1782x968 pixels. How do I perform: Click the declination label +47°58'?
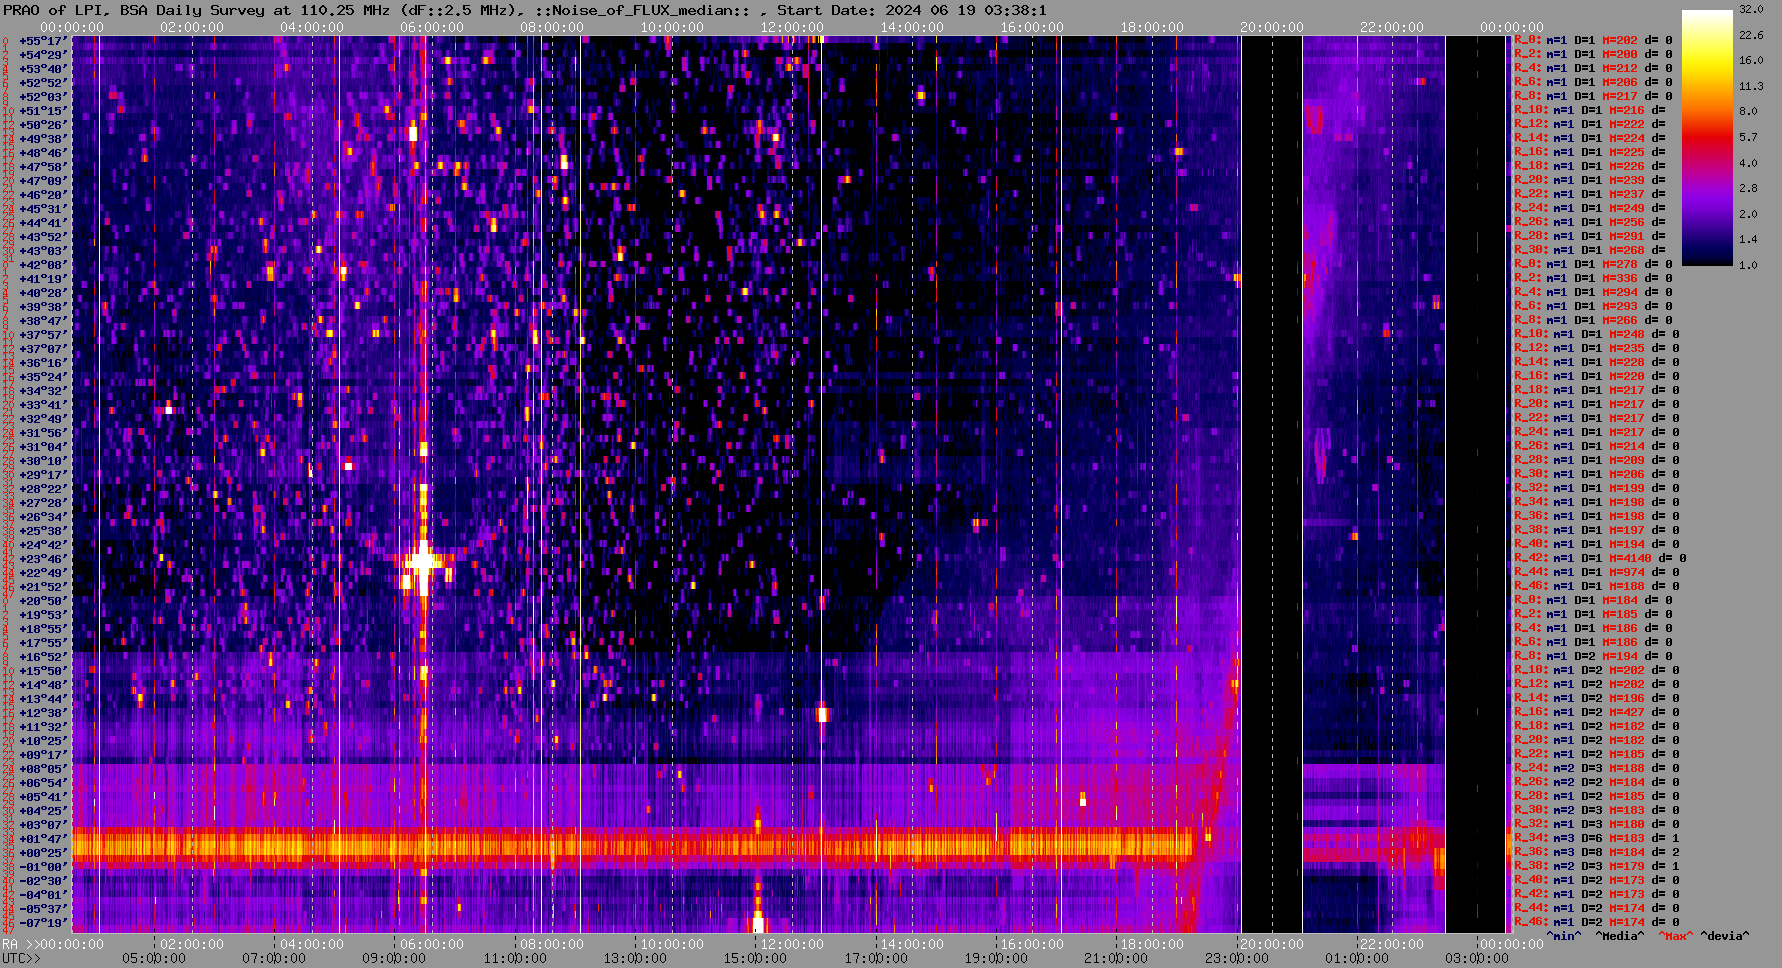coord(43,167)
